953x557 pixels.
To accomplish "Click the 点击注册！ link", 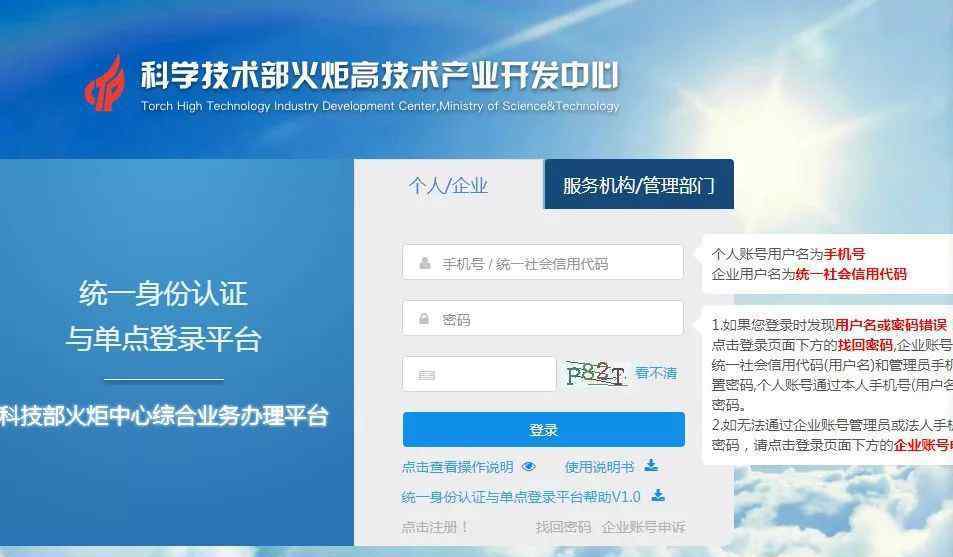I will (435, 527).
